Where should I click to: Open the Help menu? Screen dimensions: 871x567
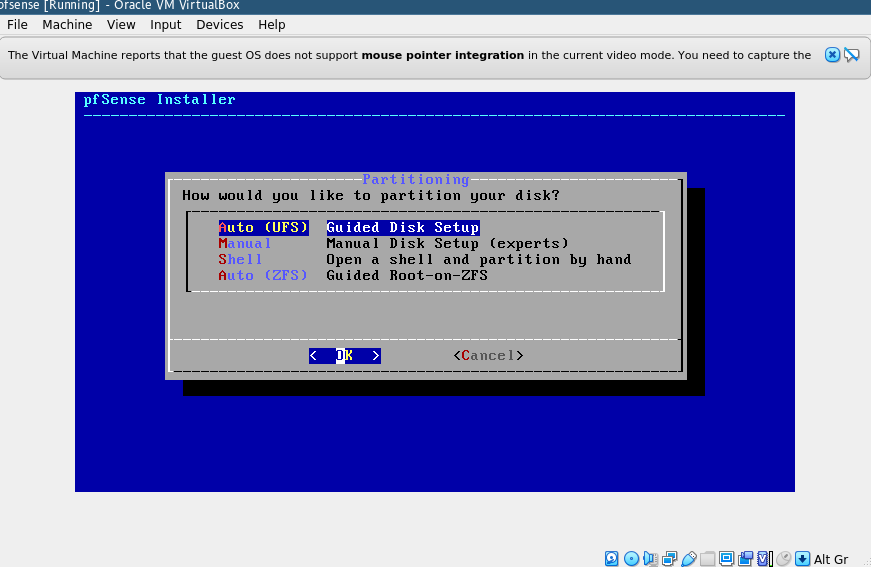[272, 24]
